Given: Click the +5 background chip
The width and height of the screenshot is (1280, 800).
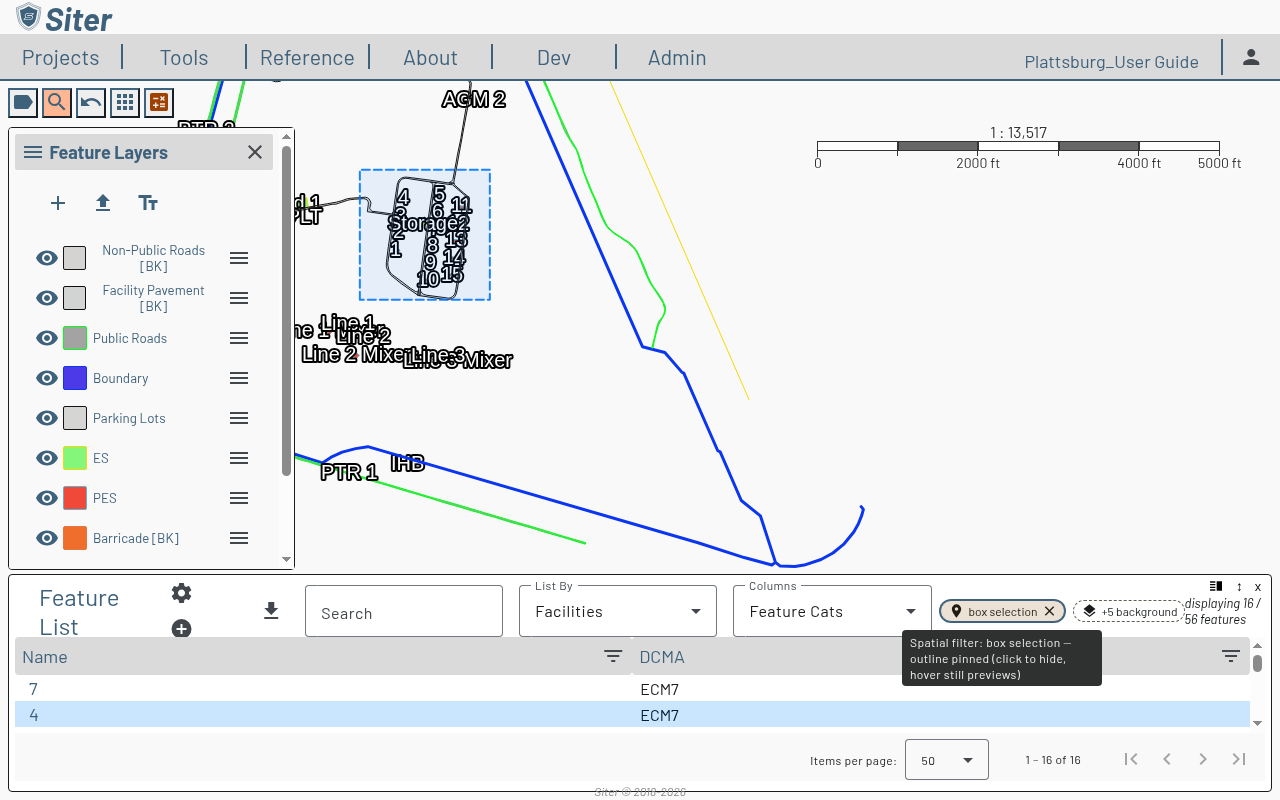Looking at the screenshot, I should 1129,611.
